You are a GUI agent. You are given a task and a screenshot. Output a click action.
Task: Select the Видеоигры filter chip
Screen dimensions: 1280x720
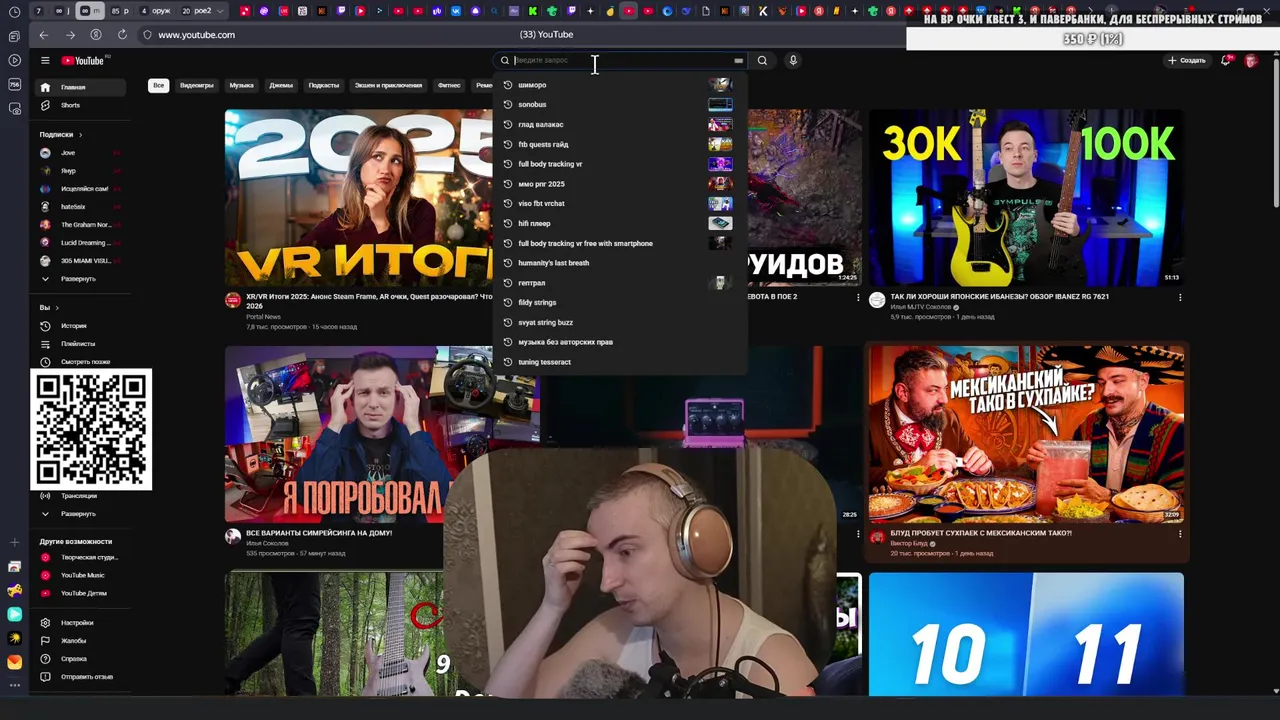[x=197, y=86]
